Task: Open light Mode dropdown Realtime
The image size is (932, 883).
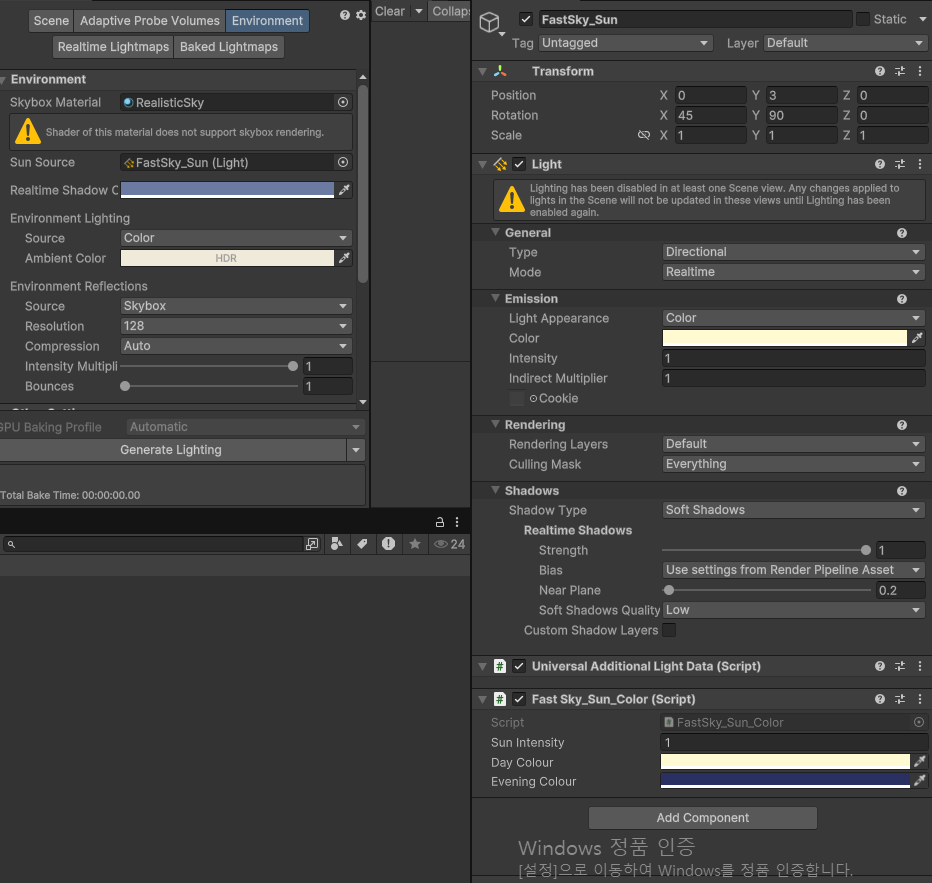Action: [x=793, y=272]
